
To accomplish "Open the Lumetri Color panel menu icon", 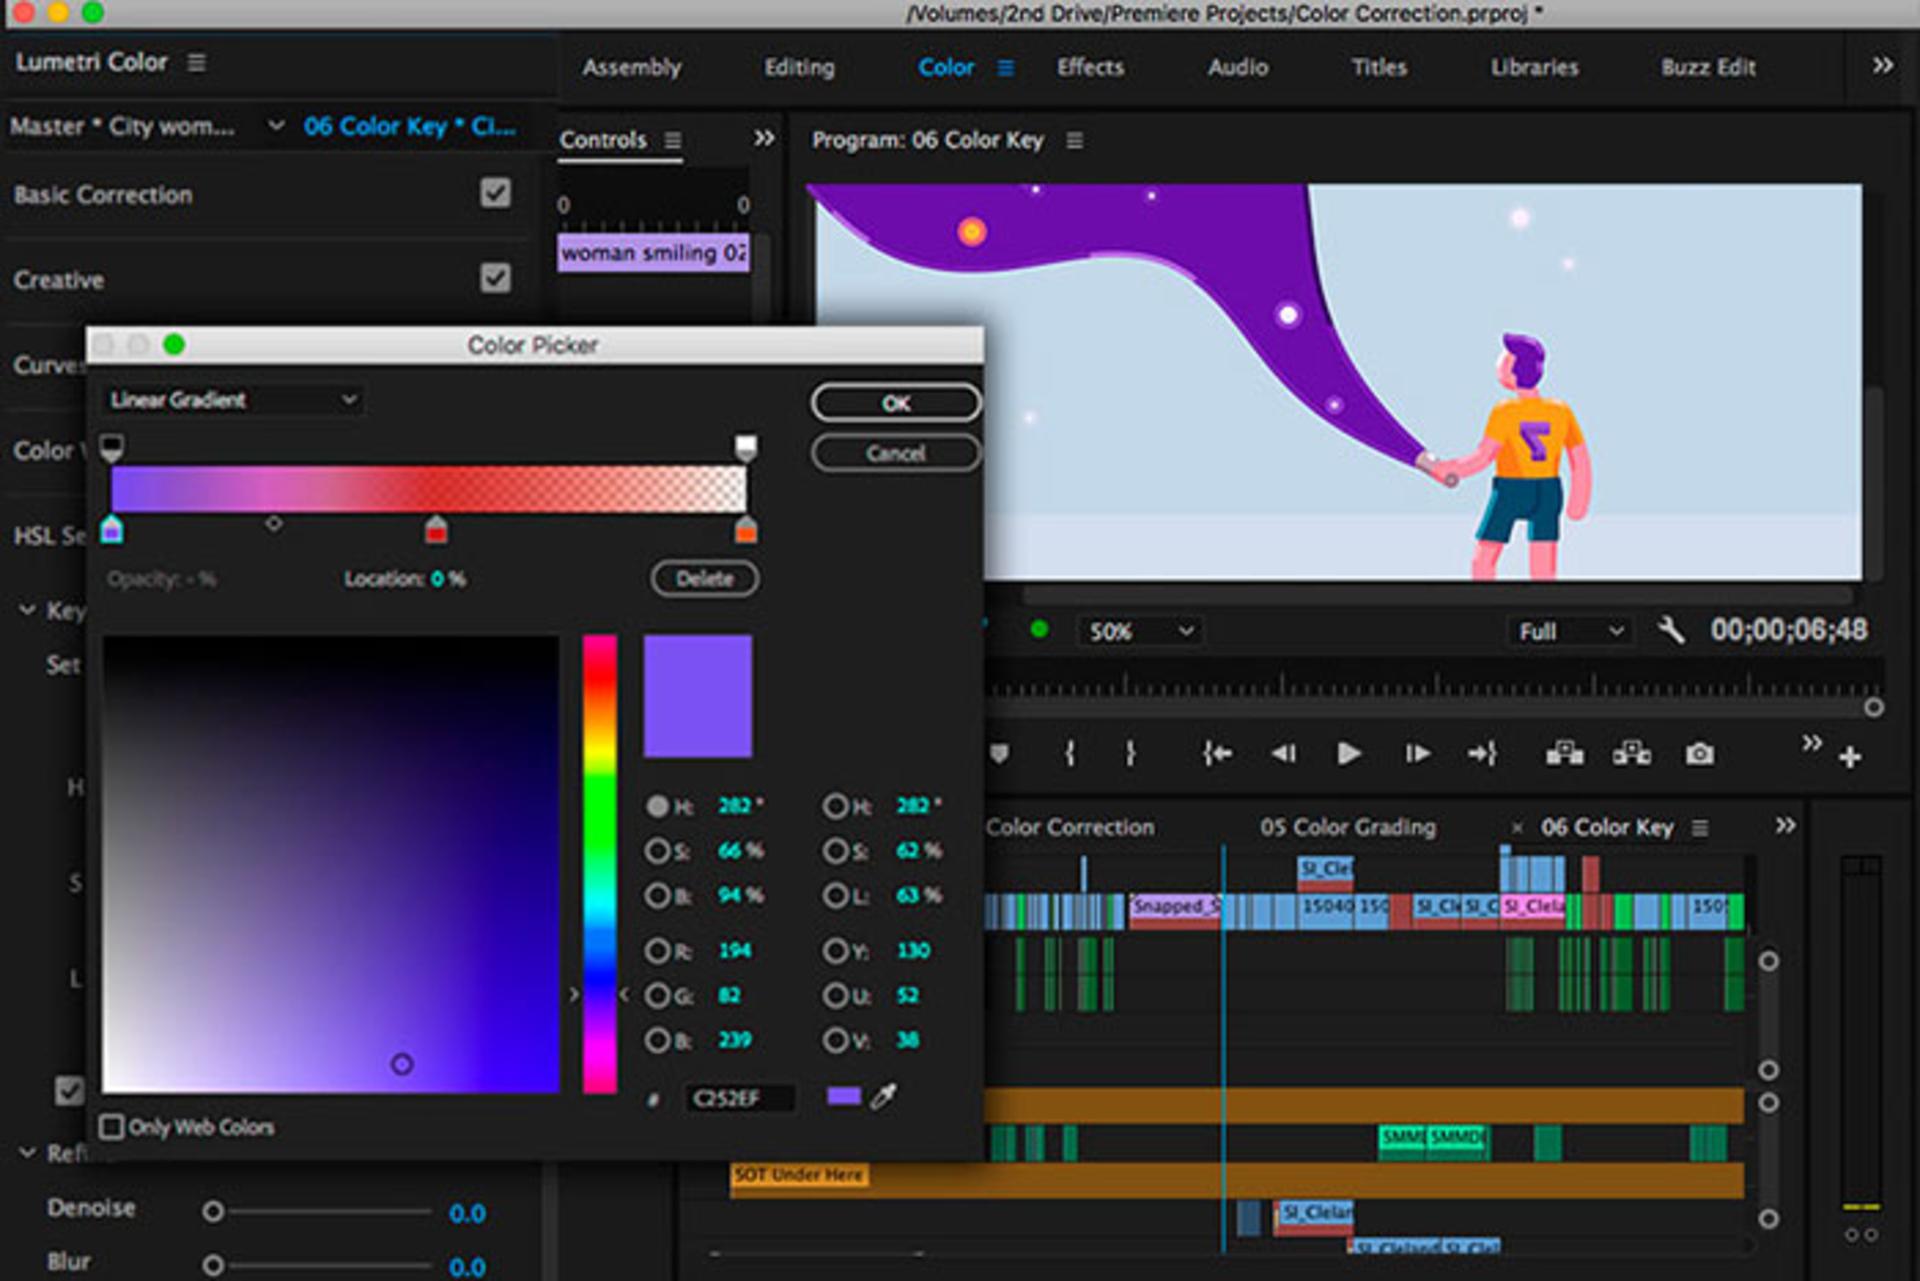I will click(x=197, y=62).
